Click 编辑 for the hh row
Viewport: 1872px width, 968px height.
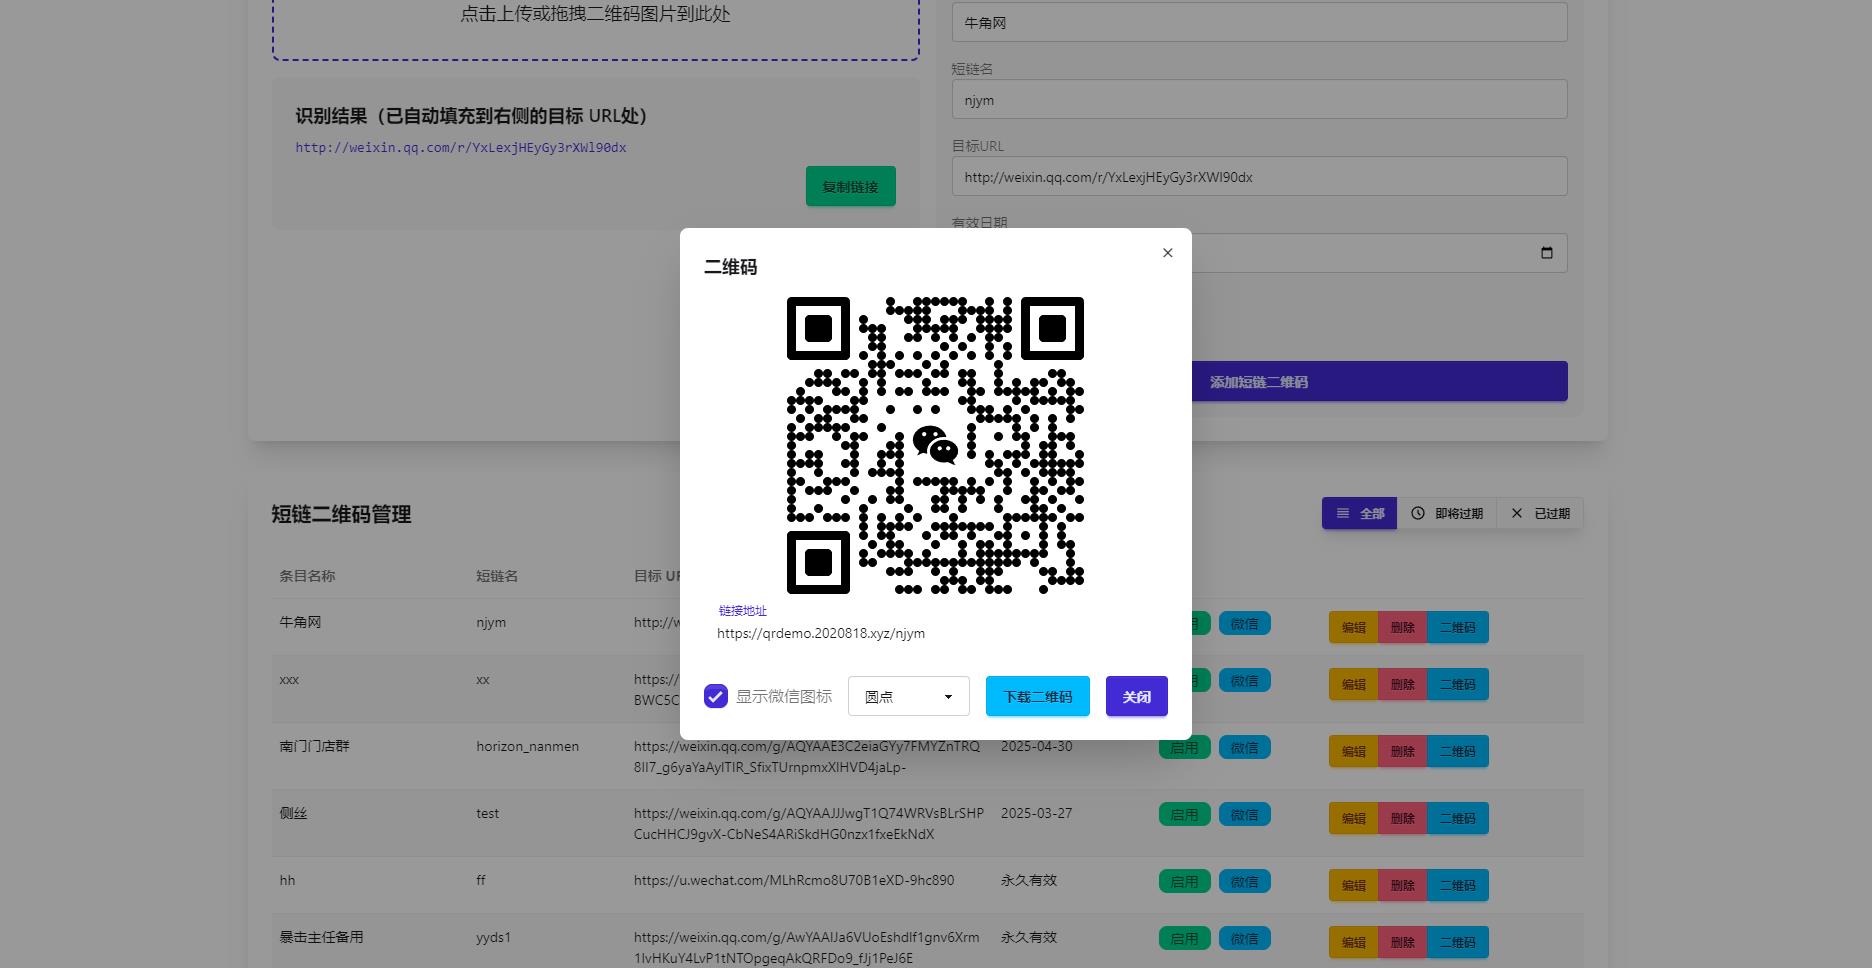tap(1353, 885)
